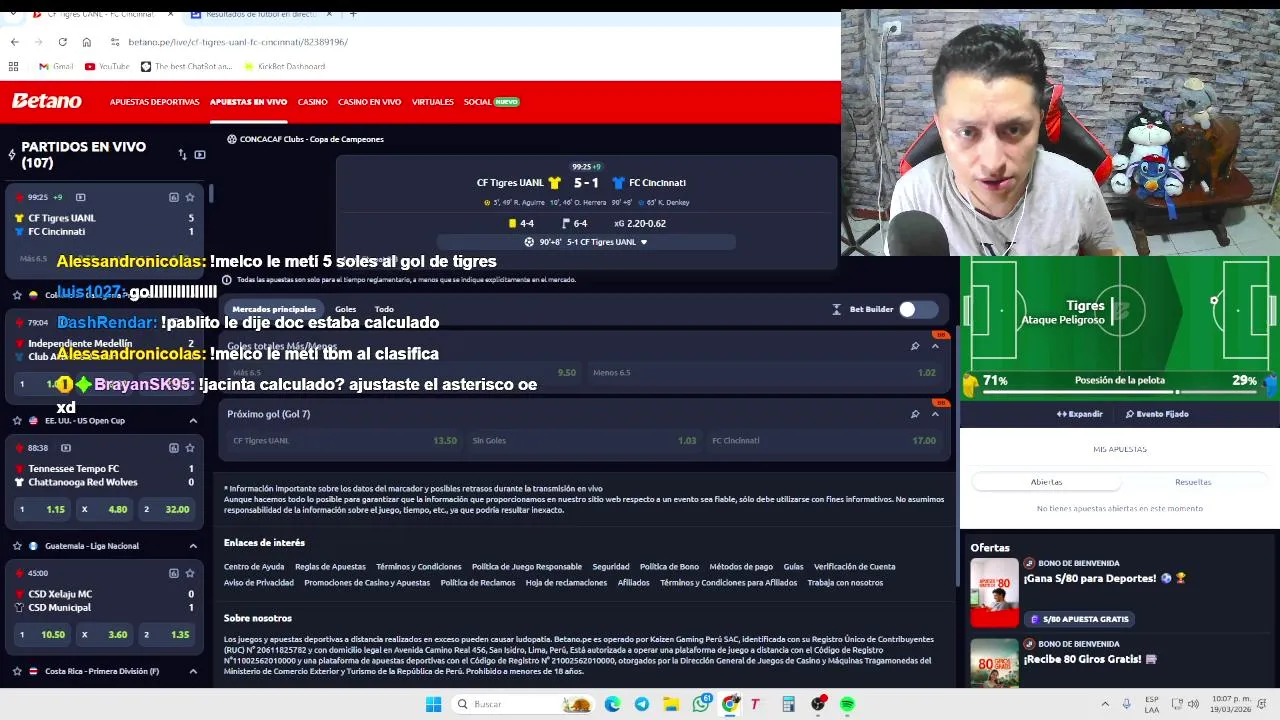The height and width of the screenshot is (720, 1280).
Task: Open the Apuestas en Vivo menu
Action: pos(248,102)
